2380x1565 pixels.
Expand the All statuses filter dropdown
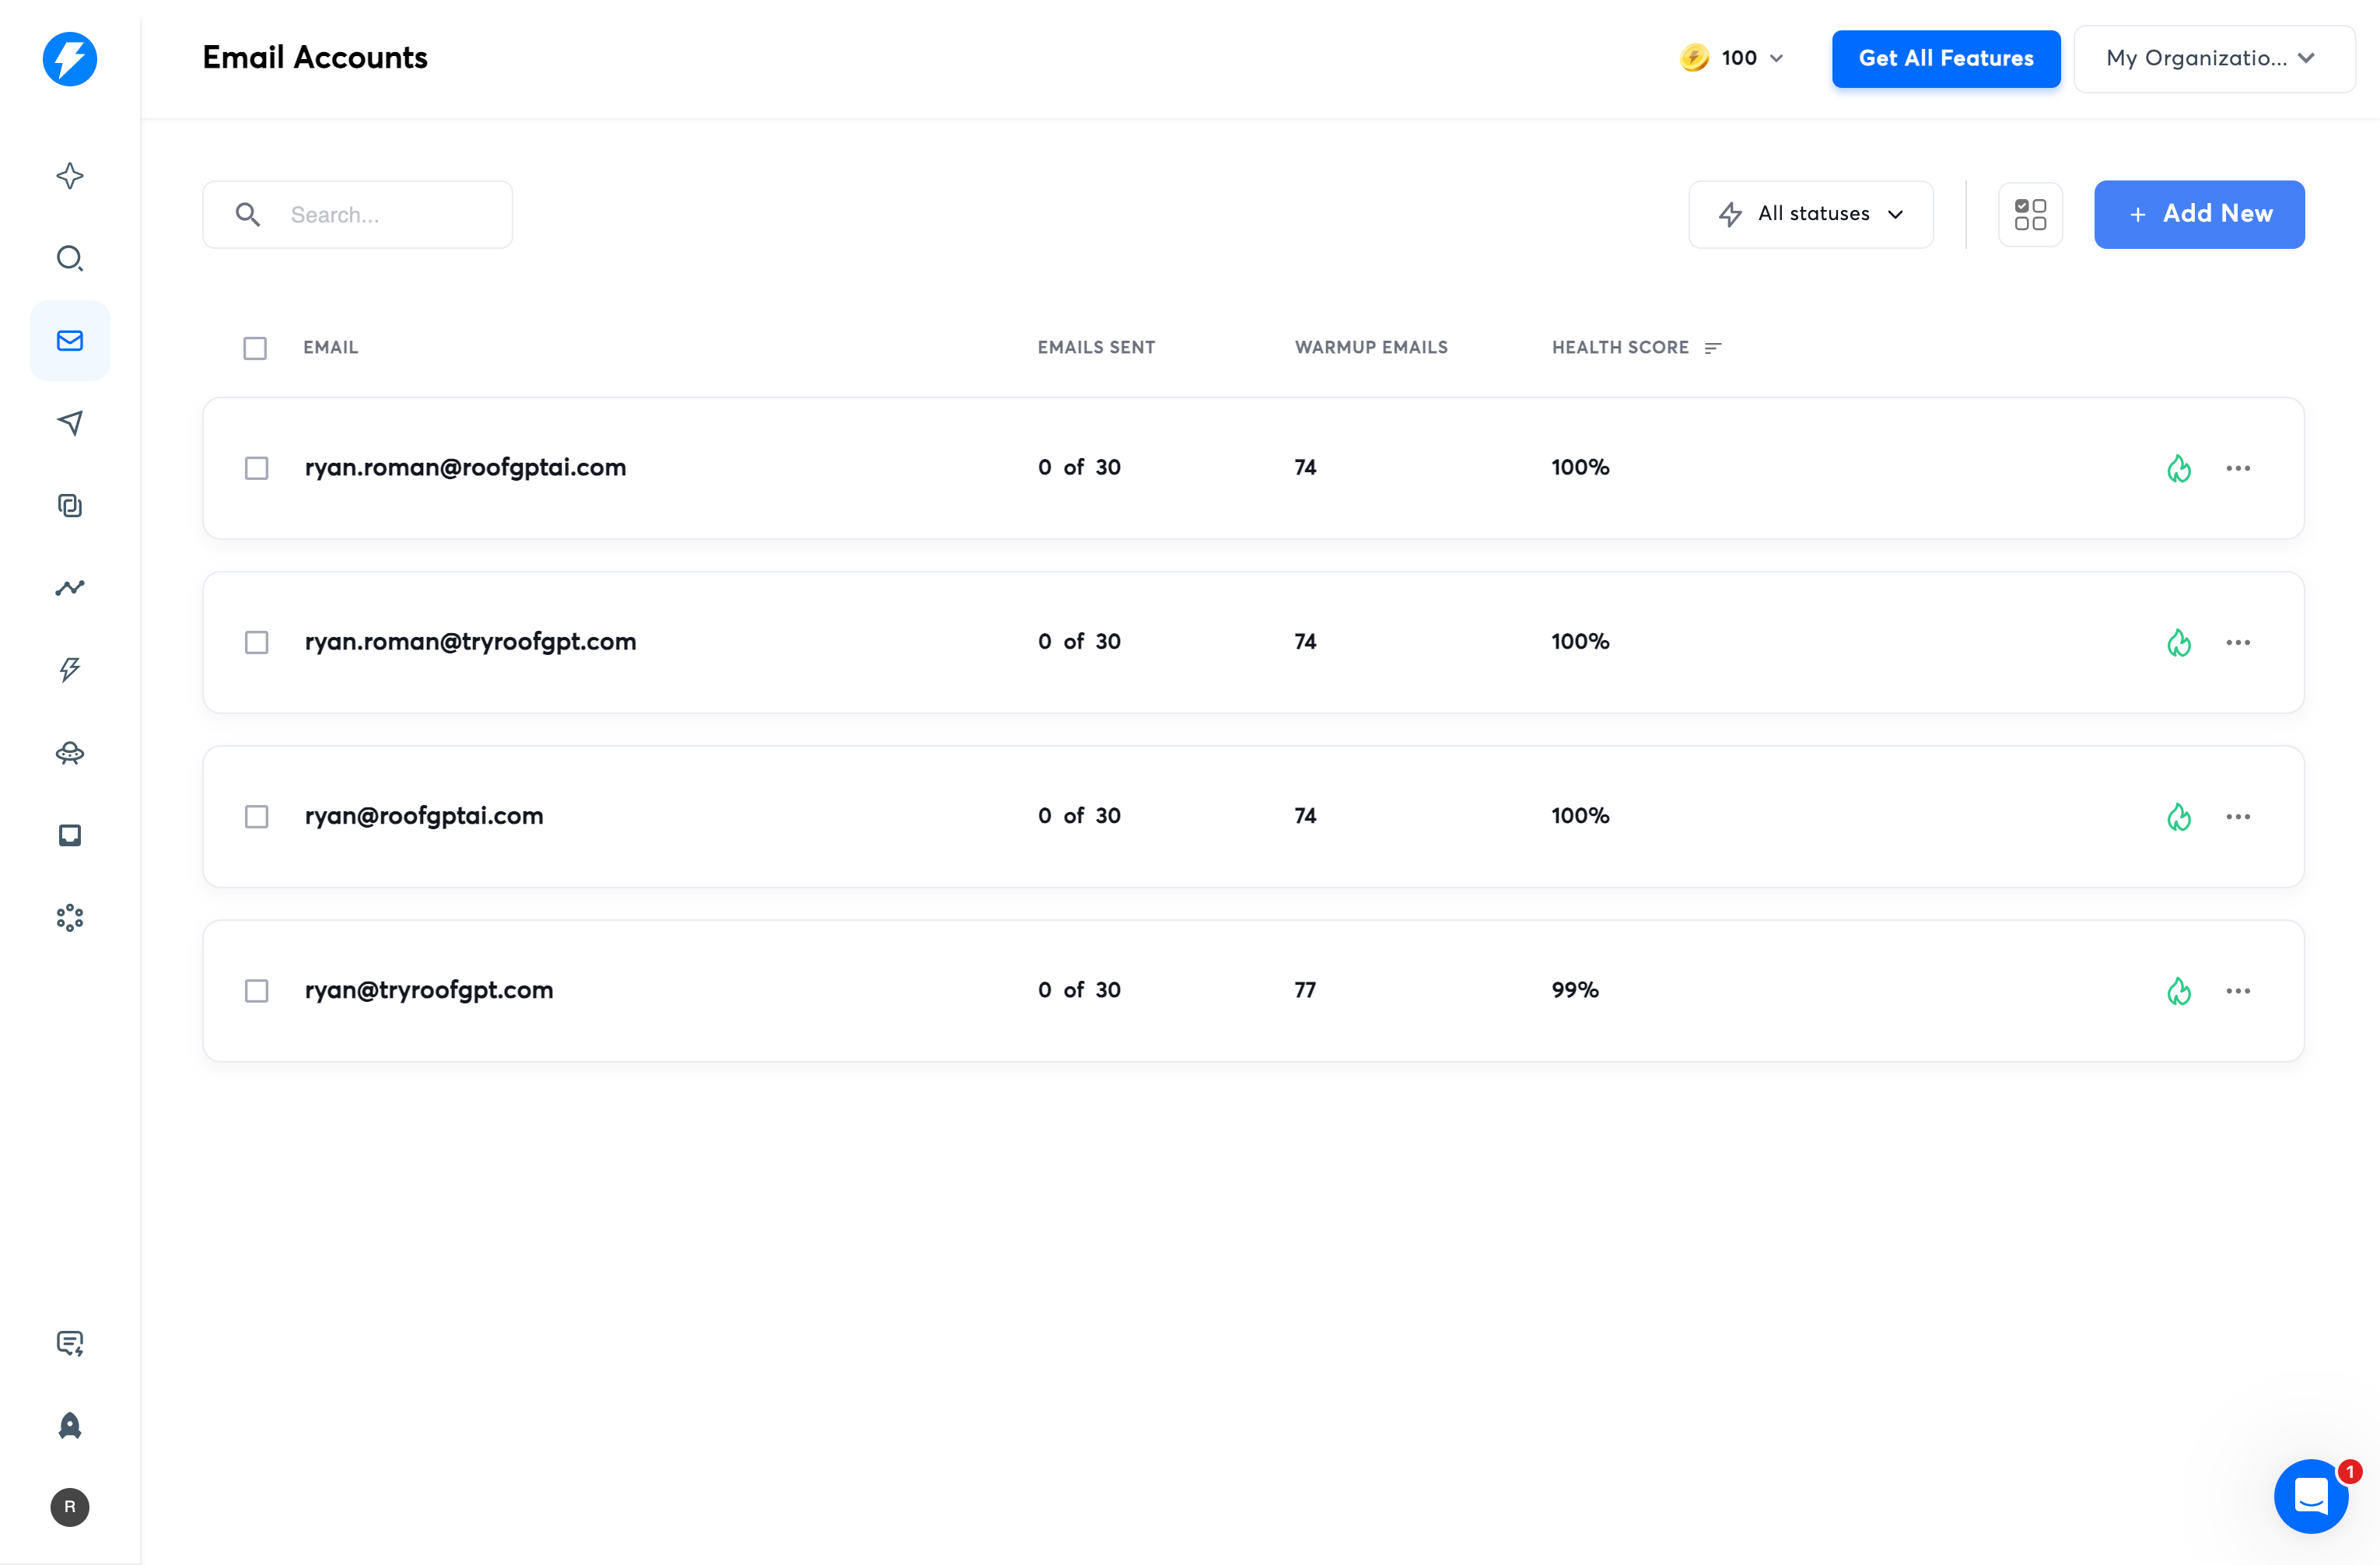[1810, 214]
